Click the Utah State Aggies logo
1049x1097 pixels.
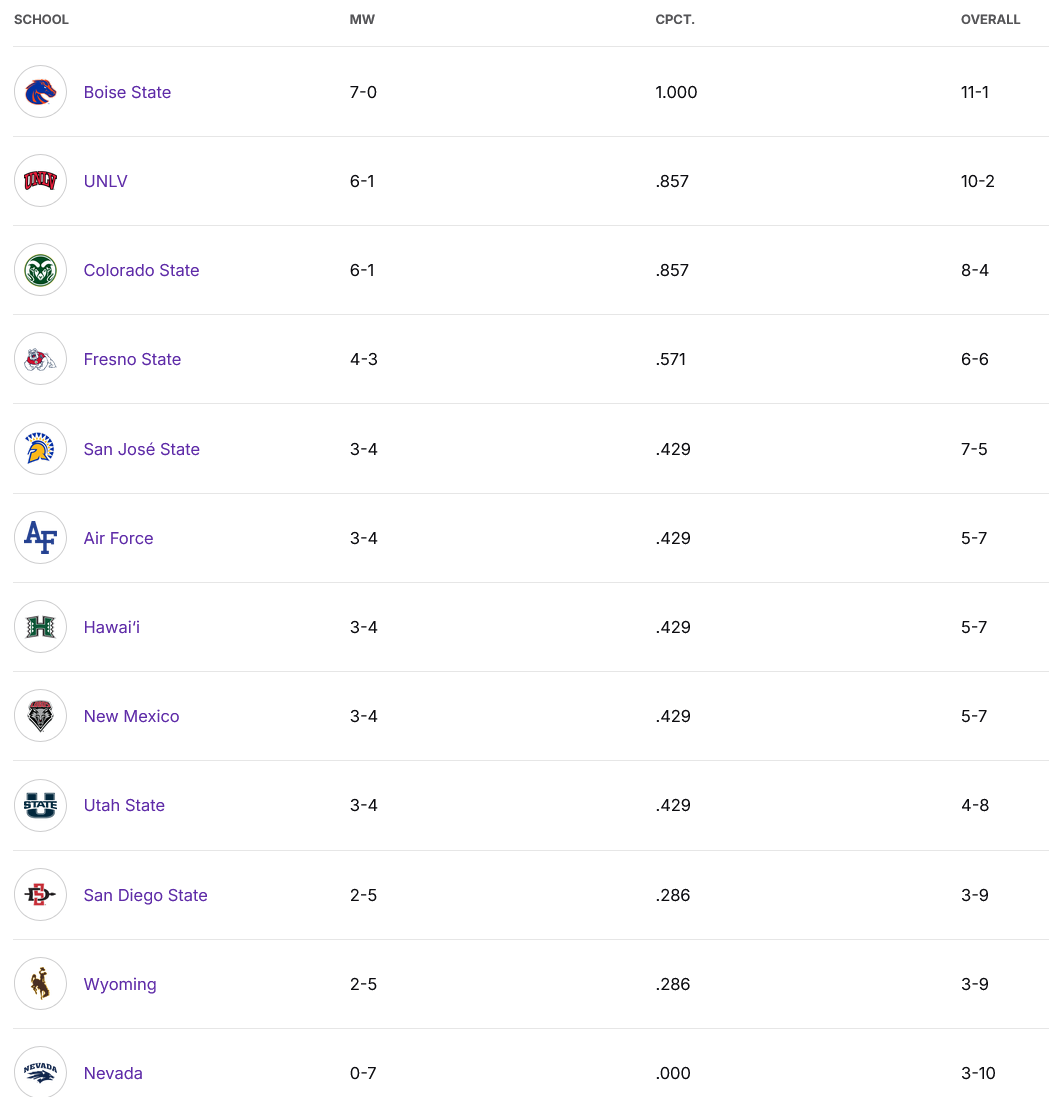[x=40, y=805]
